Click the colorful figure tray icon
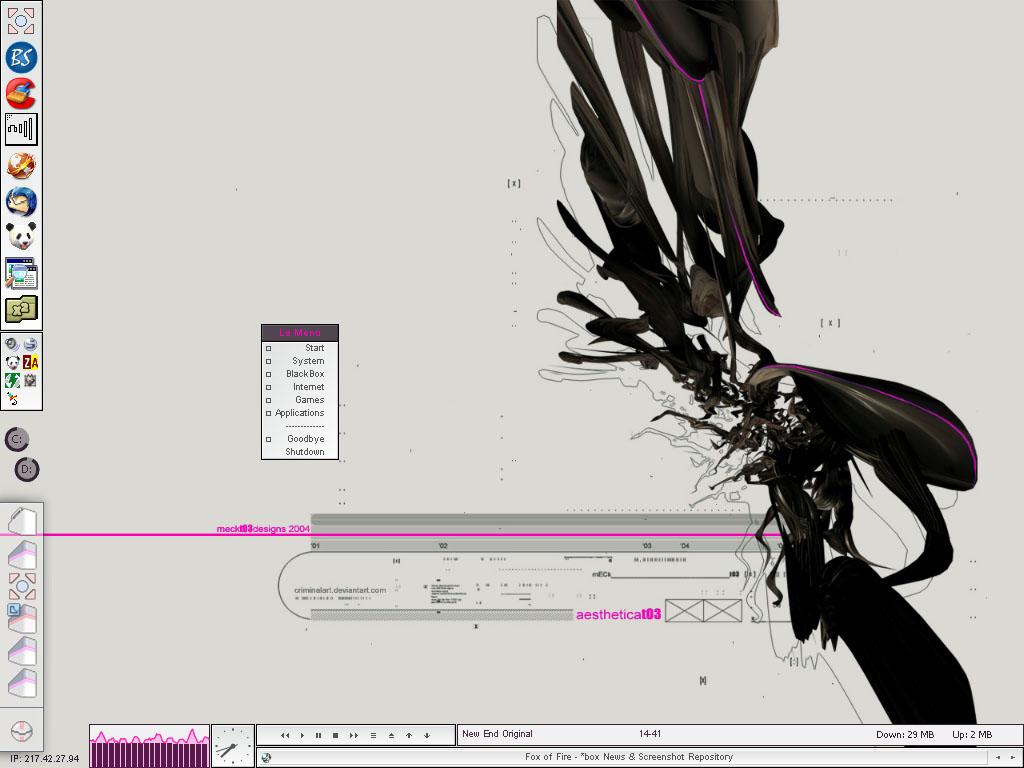The image size is (1024, 768). (12, 398)
